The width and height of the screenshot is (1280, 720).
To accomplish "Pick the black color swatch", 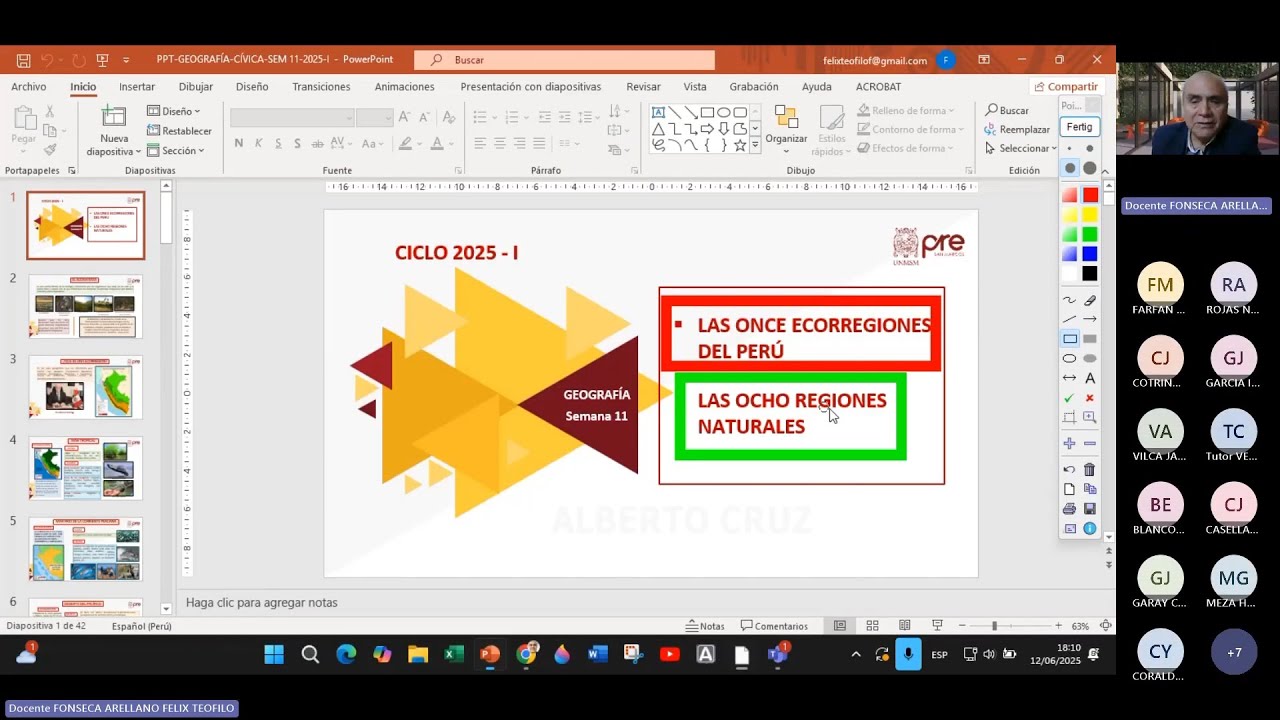I will pos(1090,273).
